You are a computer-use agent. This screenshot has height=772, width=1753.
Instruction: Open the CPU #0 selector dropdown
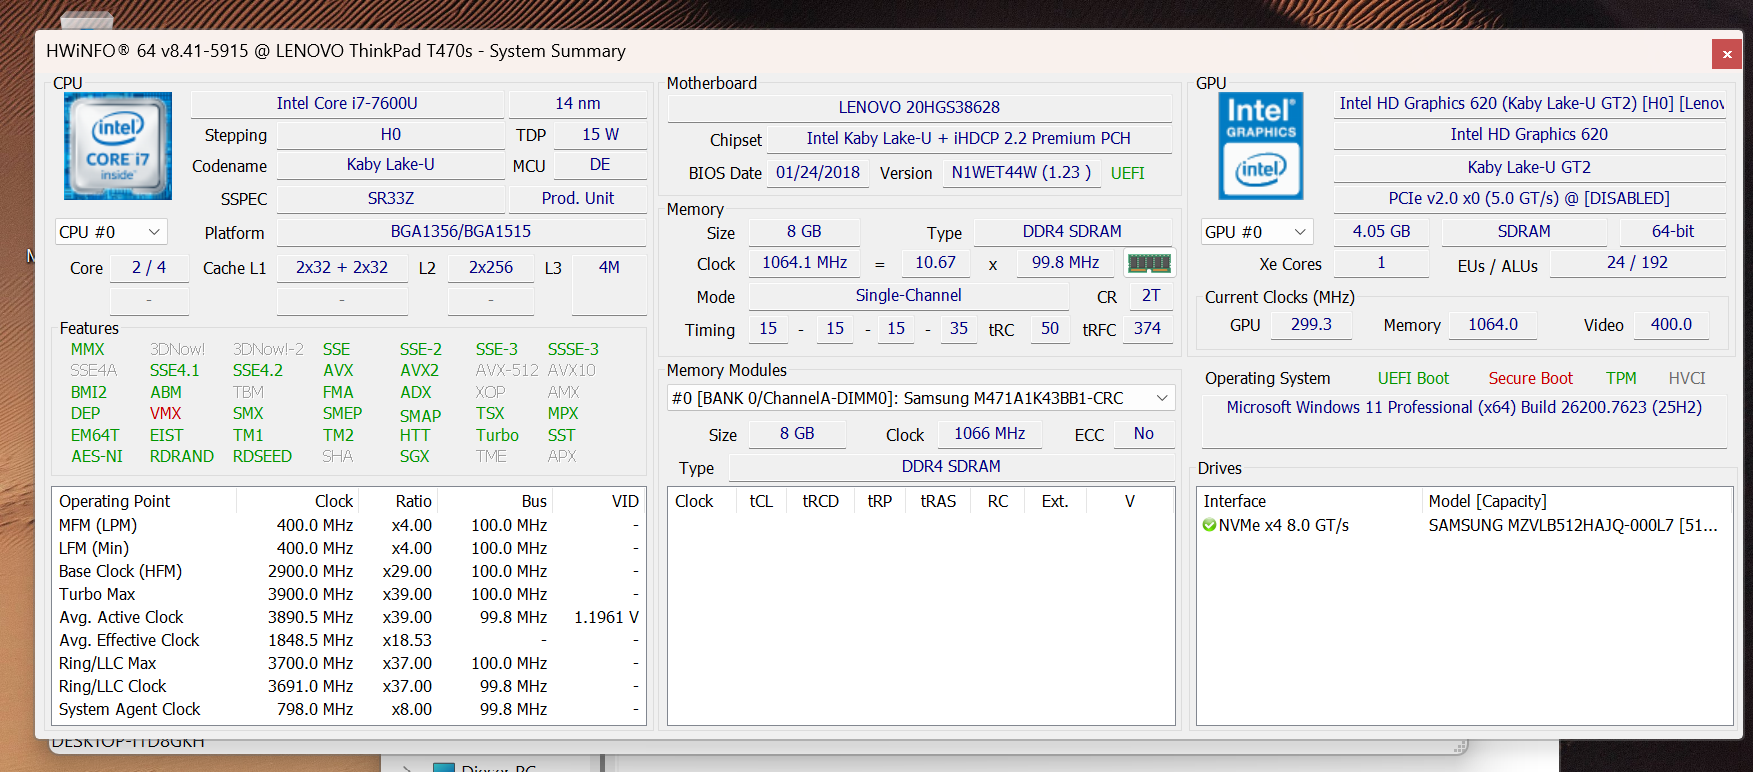(111, 232)
